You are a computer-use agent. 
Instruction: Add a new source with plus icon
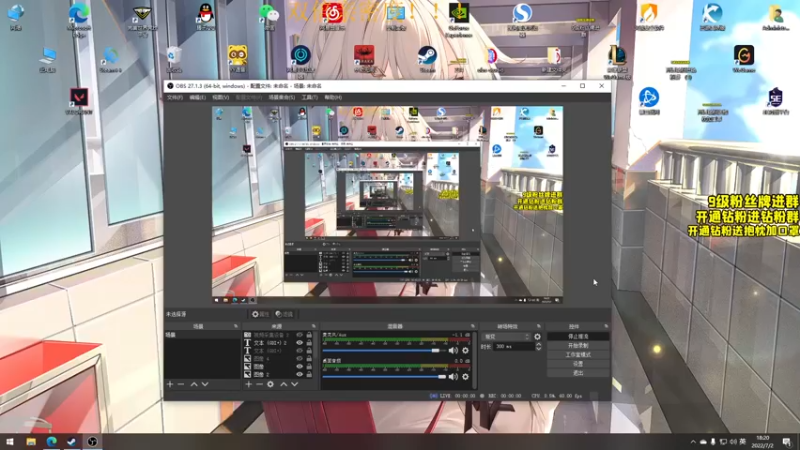(x=248, y=384)
